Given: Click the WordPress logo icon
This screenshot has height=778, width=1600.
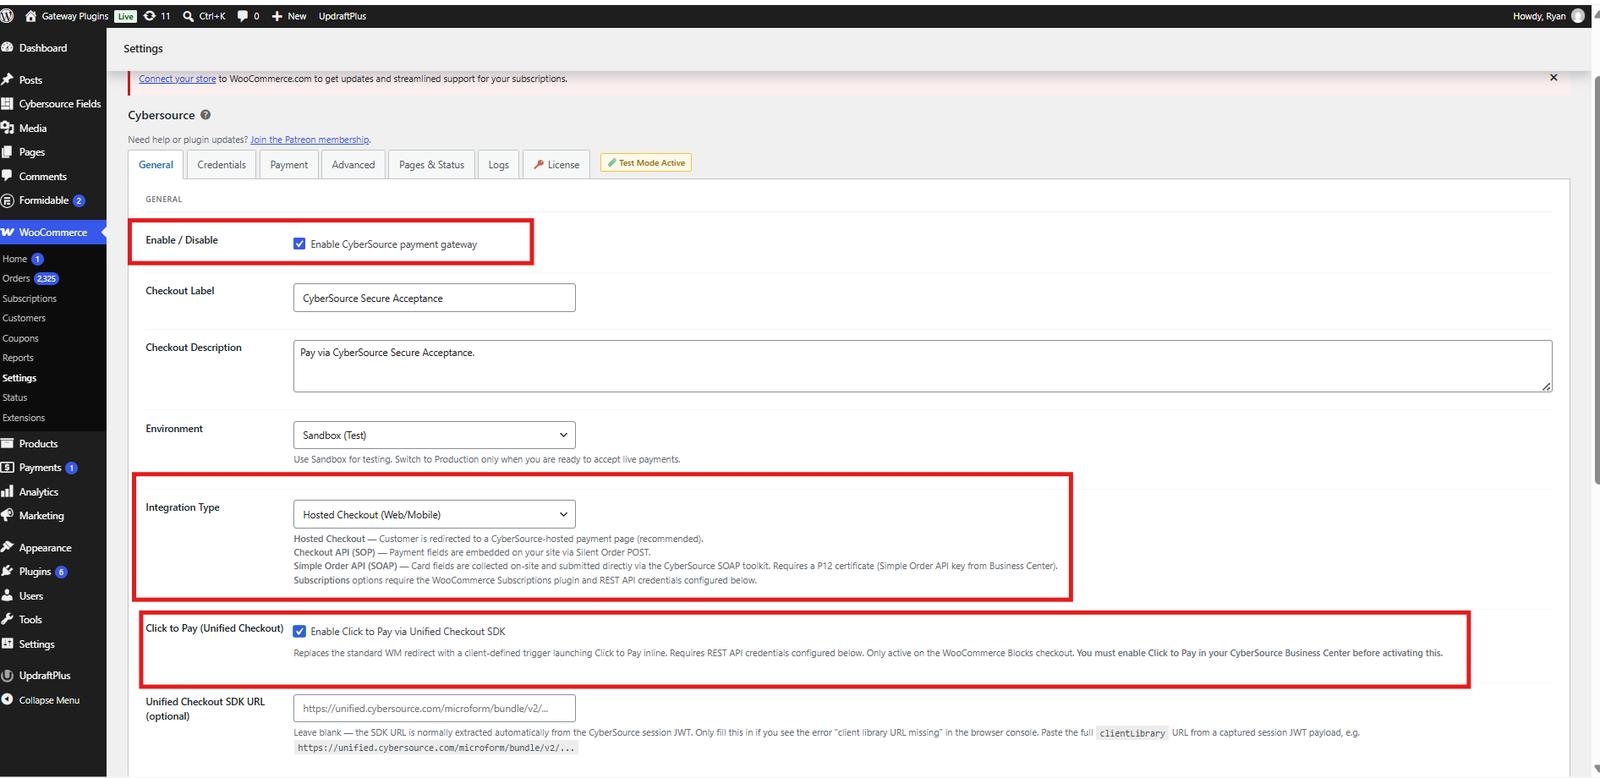Looking at the screenshot, I should 7,16.
